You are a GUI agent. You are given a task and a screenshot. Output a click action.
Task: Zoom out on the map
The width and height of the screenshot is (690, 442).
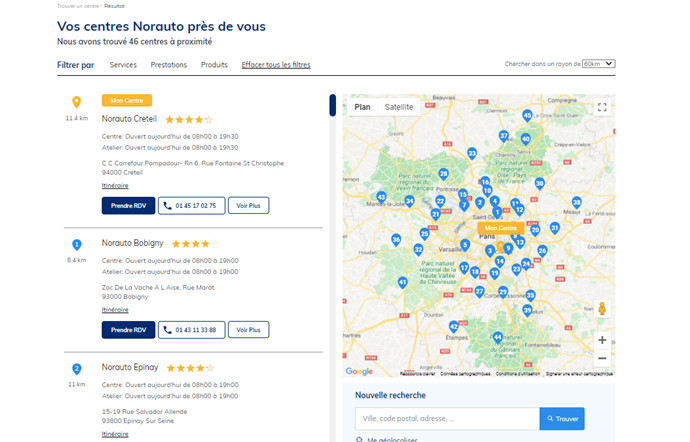(x=602, y=358)
